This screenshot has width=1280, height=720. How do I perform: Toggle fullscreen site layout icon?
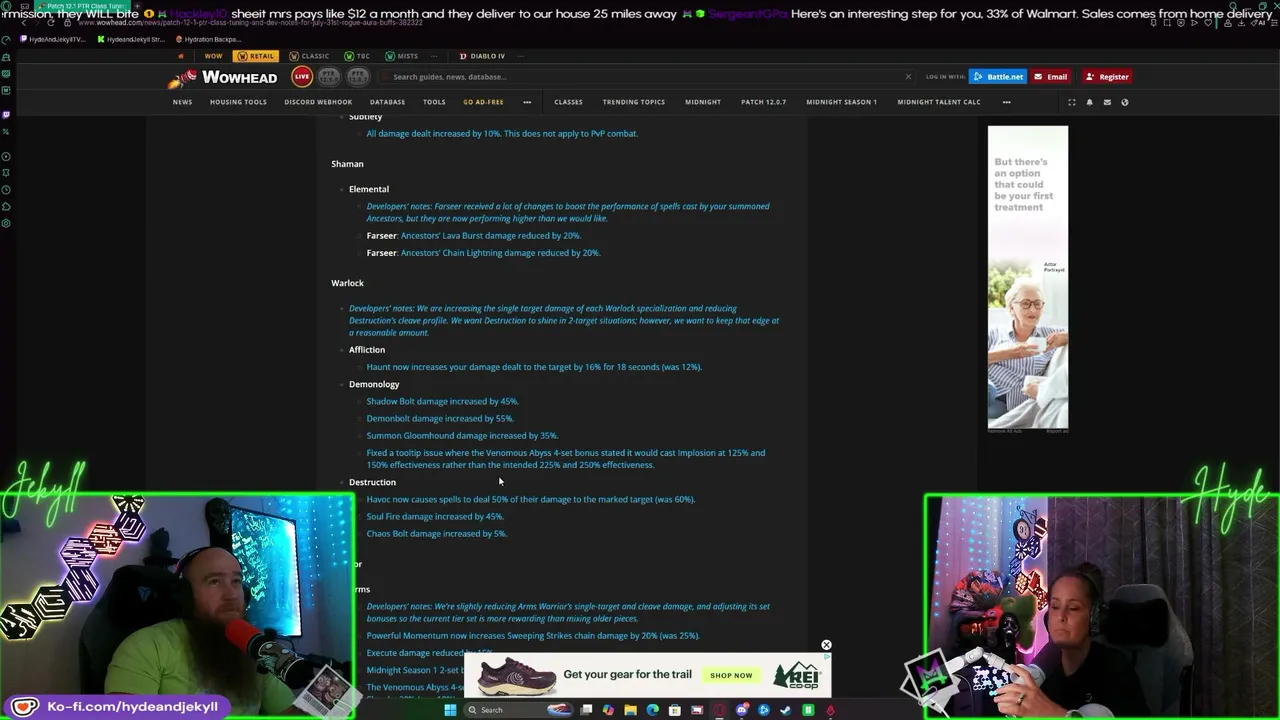click(1072, 102)
